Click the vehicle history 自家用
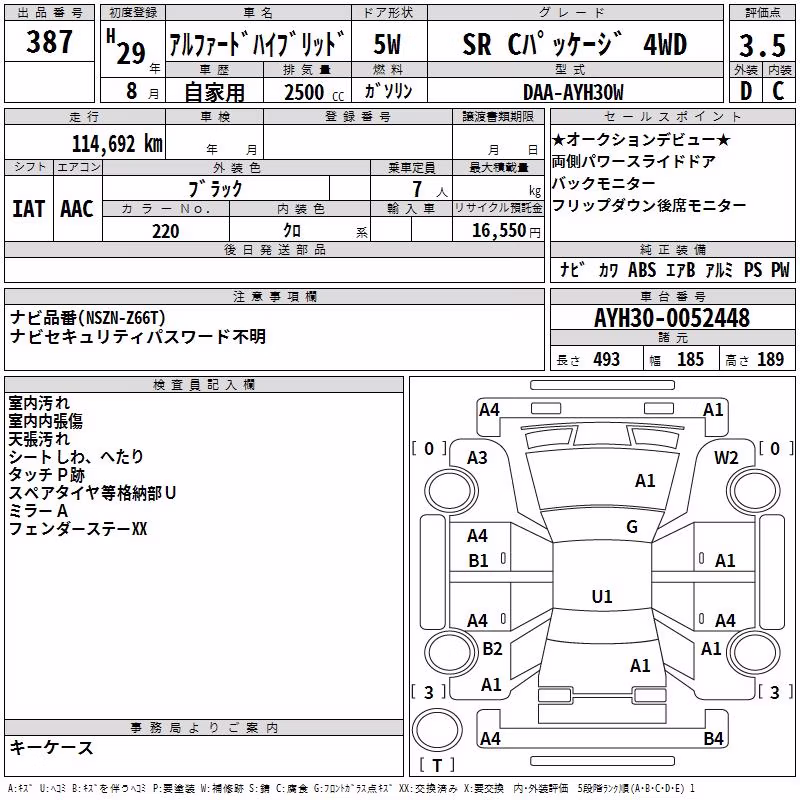Viewport: 800px width, 800px height. click(x=214, y=92)
